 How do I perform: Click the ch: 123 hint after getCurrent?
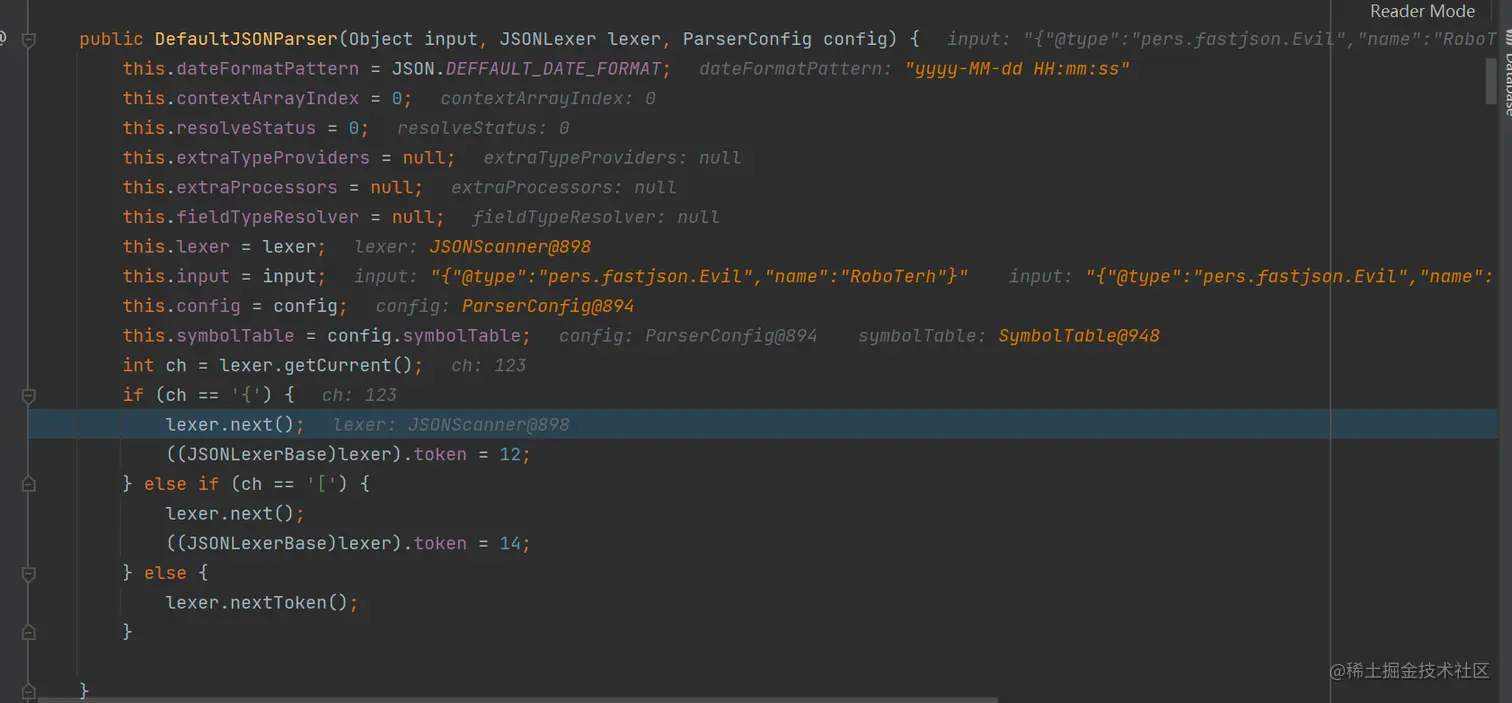tap(489, 365)
